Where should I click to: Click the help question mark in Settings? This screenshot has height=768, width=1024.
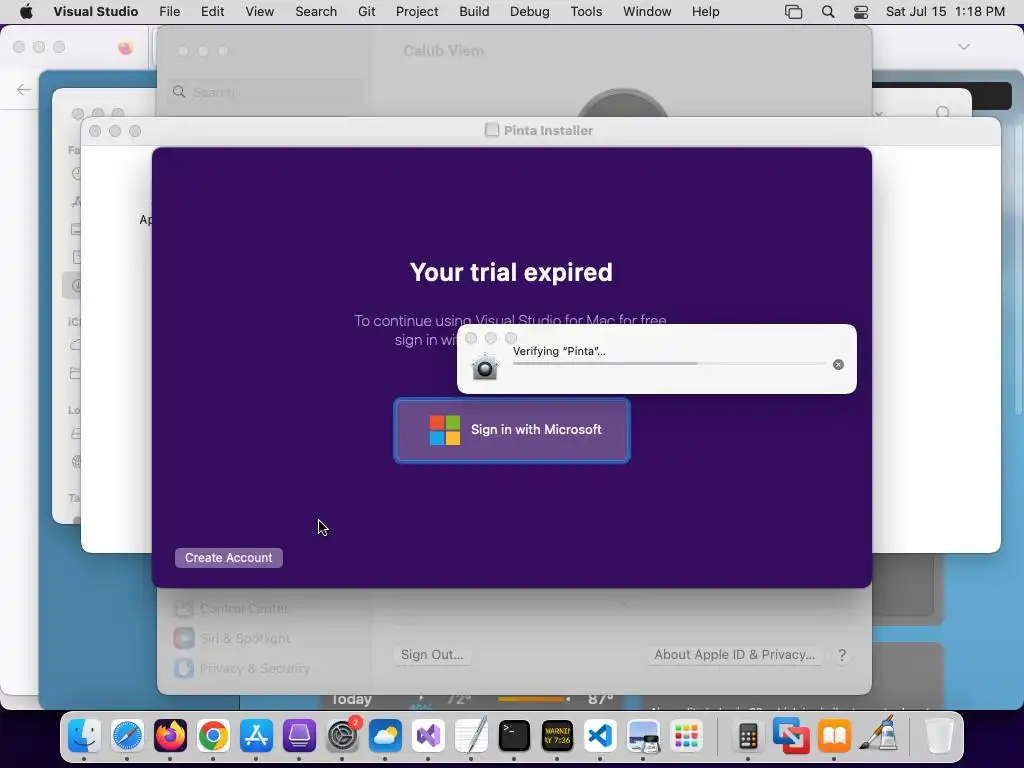pyautogui.click(x=842, y=655)
